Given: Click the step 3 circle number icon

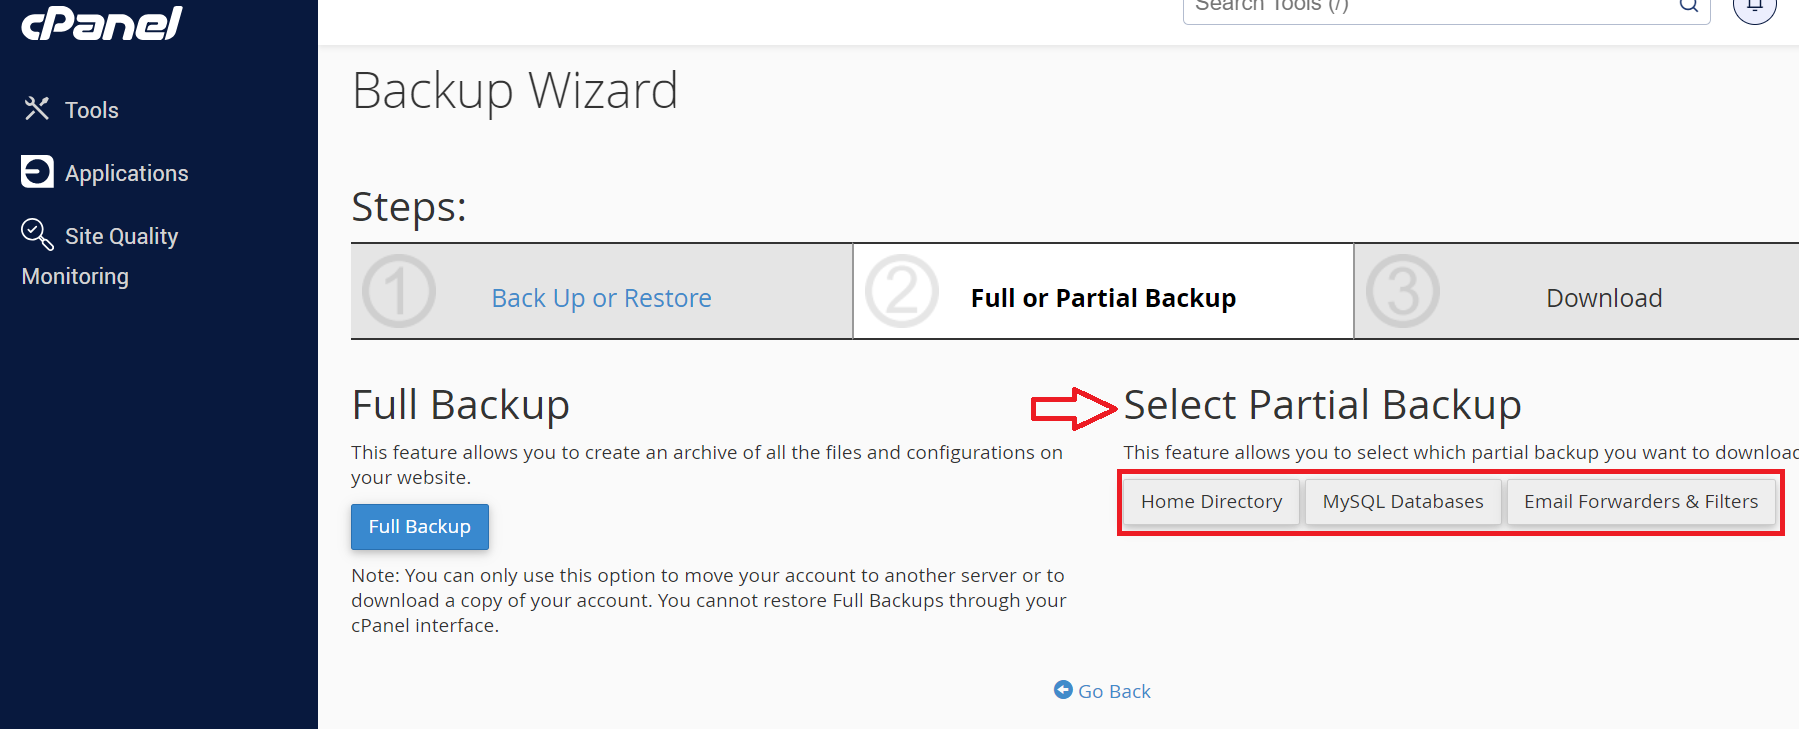Looking at the screenshot, I should [1403, 291].
